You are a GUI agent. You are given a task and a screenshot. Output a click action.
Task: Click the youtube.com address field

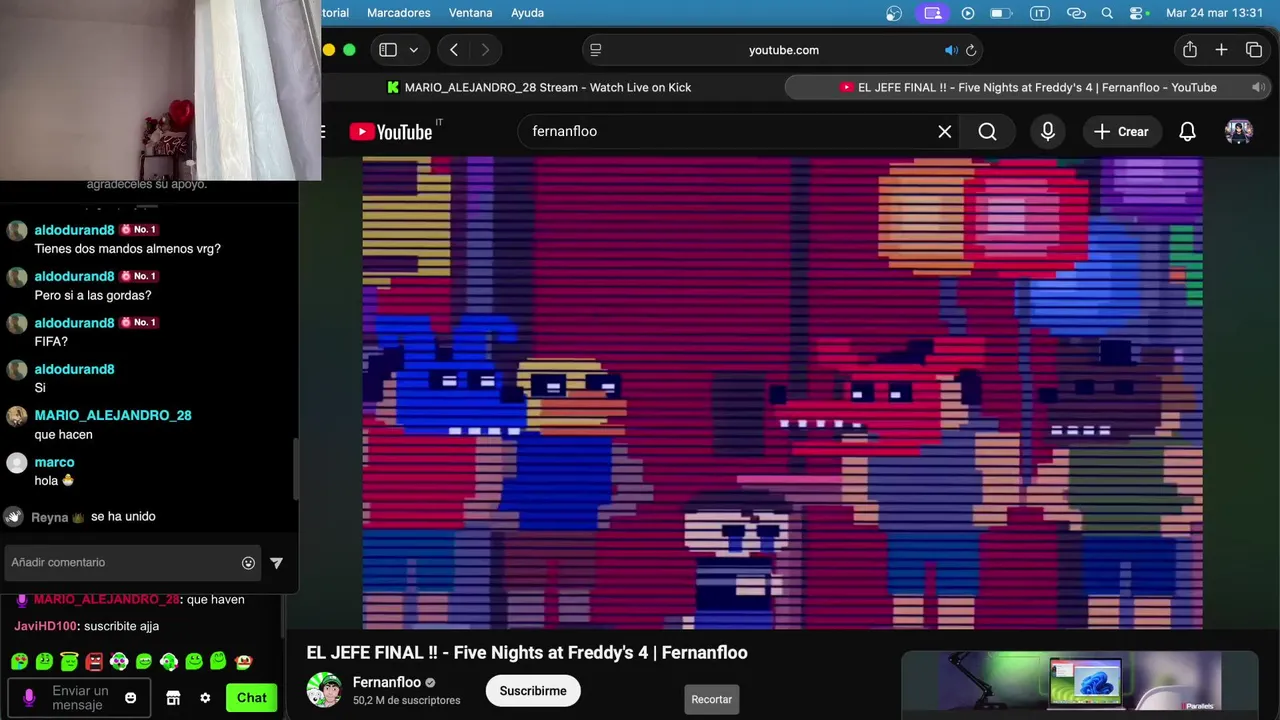point(784,50)
